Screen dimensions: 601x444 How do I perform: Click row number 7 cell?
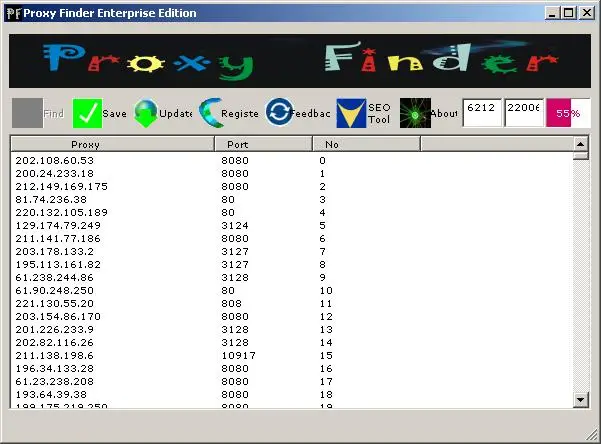(x=323, y=252)
